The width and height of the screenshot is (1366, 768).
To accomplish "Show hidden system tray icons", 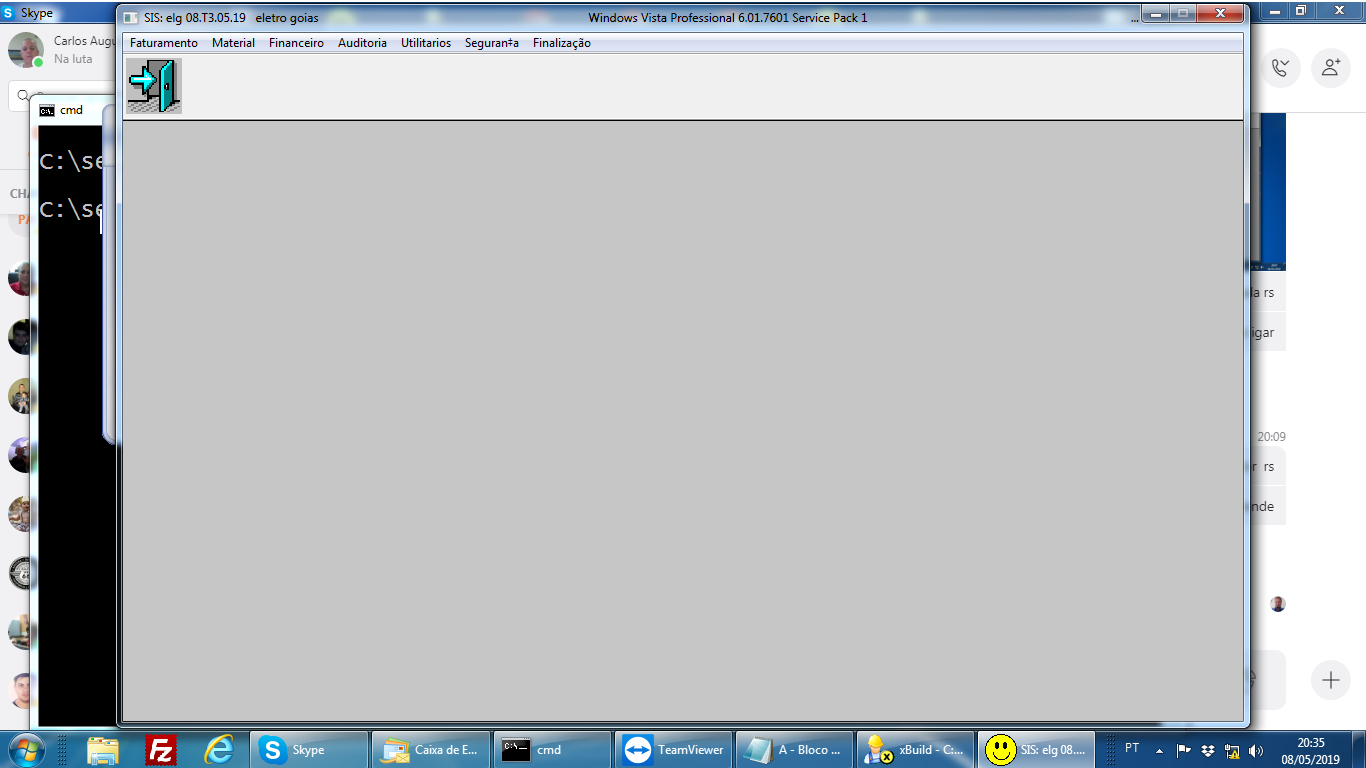I will [x=1159, y=750].
